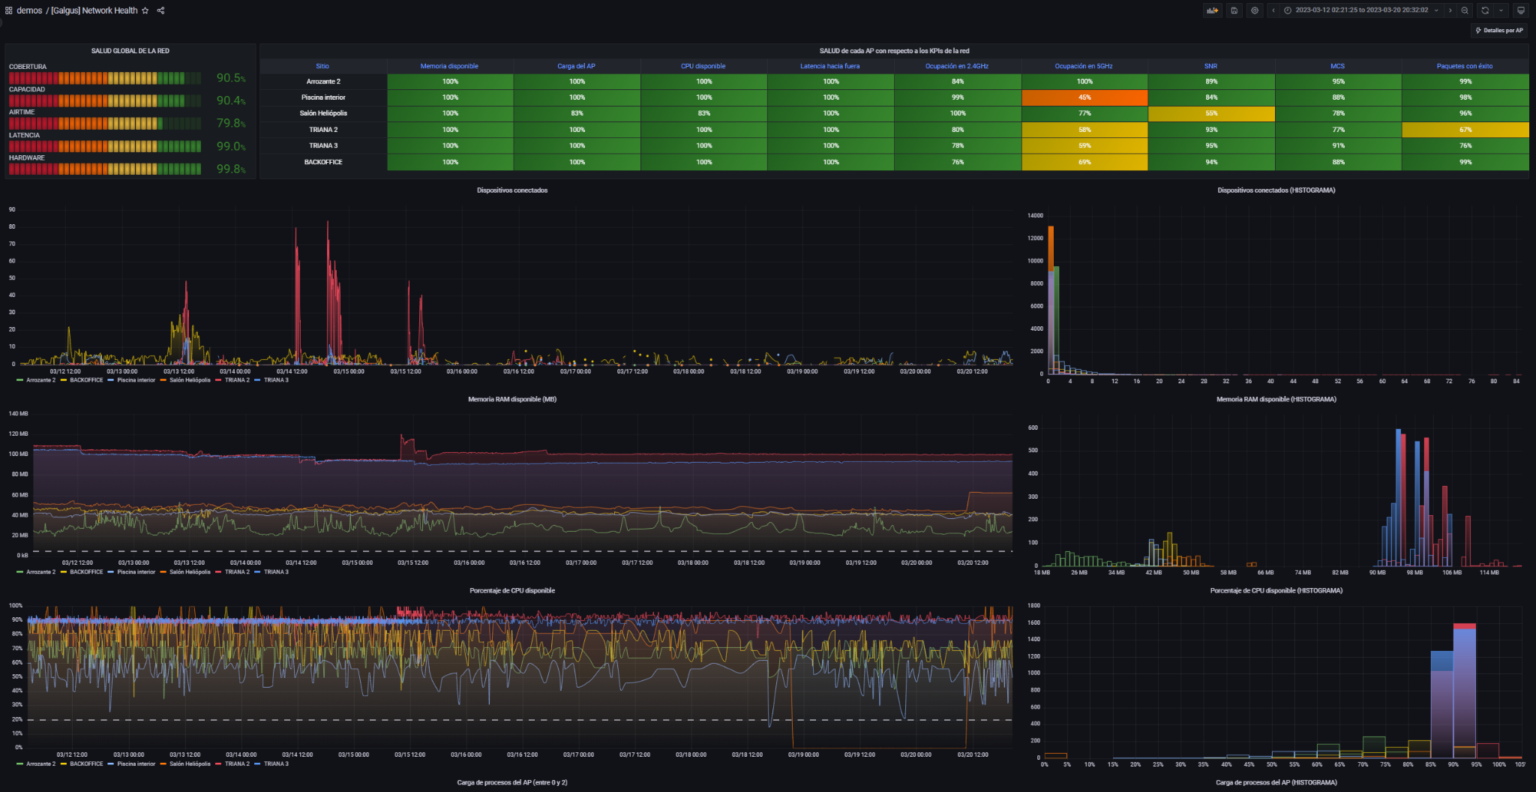The width and height of the screenshot is (1536, 792).
Task: Change Piscina interior color swatch in Memoria RAM legend
Action: [x=111, y=572]
